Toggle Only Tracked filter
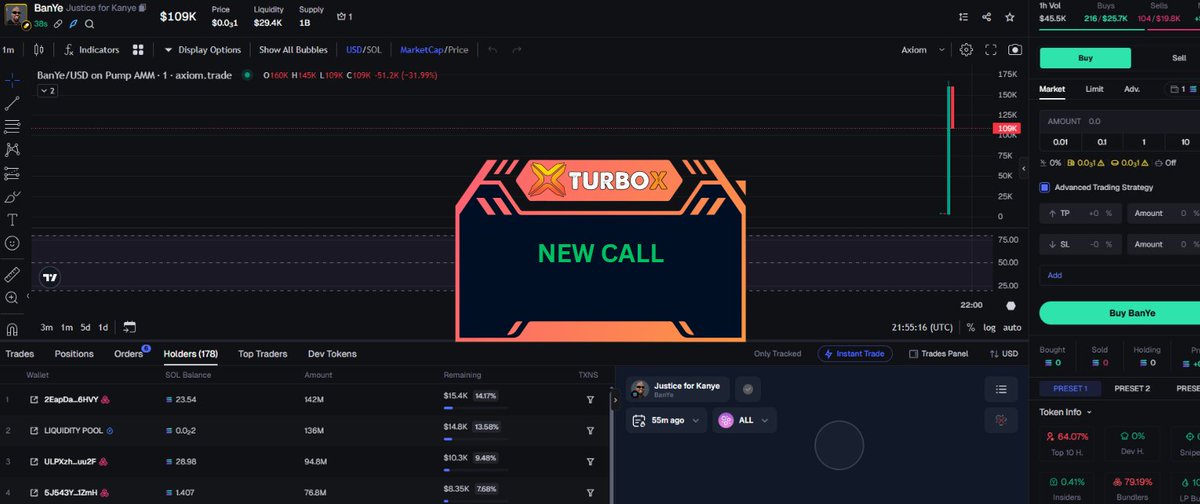The width and height of the screenshot is (1200, 504). click(777, 354)
